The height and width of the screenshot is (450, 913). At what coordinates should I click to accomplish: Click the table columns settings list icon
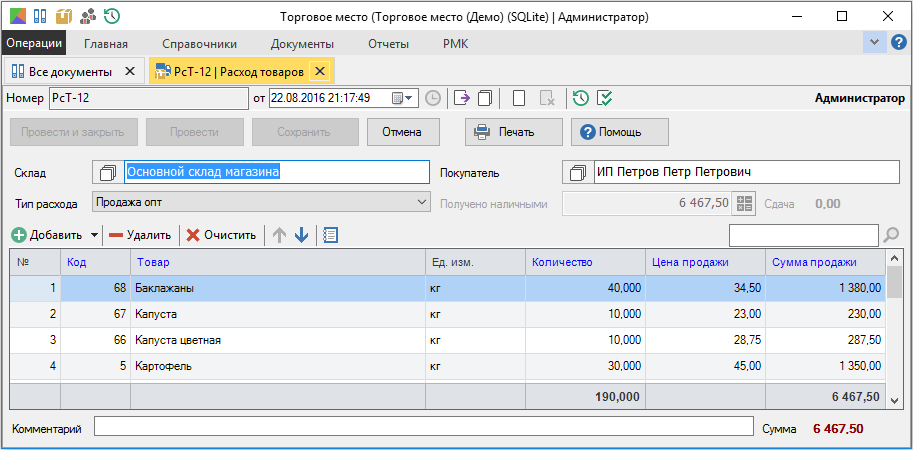[330, 235]
